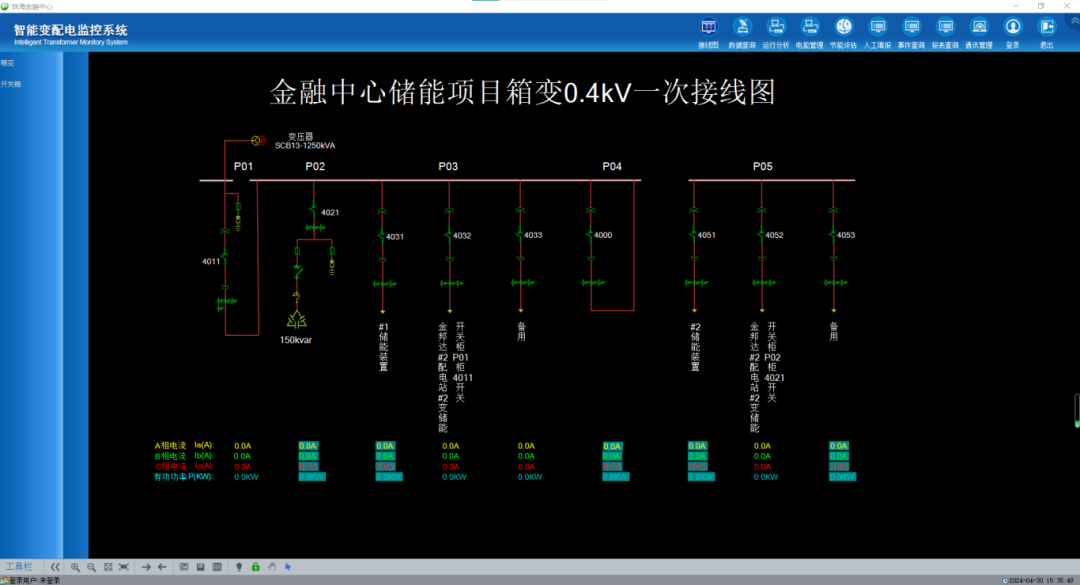Click the 工具栏 label in bottom bar
This screenshot has width=1080, height=585.
pyautogui.click(x=19, y=567)
